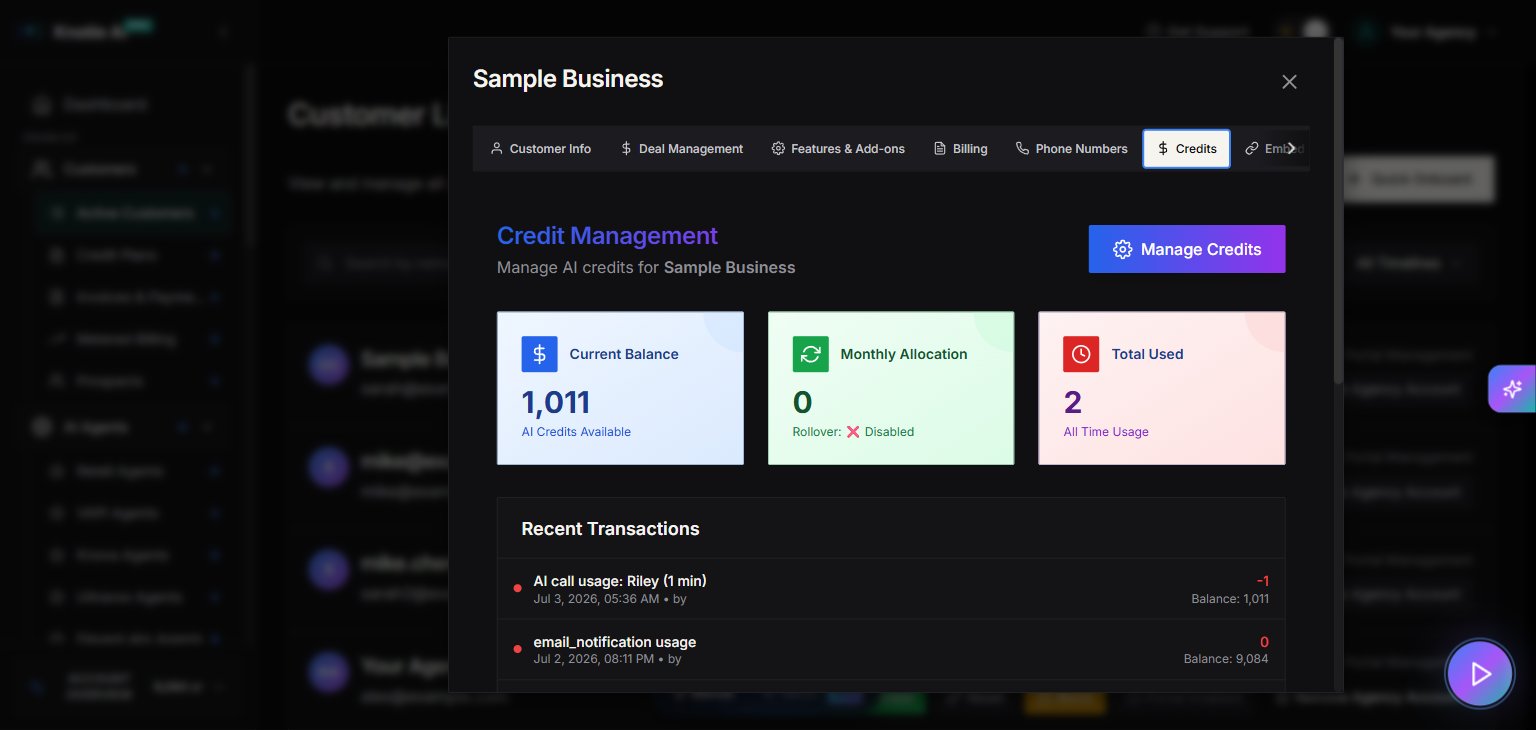The height and width of the screenshot is (730, 1536).
Task: Click the round purple play button
Action: tap(1480, 674)
